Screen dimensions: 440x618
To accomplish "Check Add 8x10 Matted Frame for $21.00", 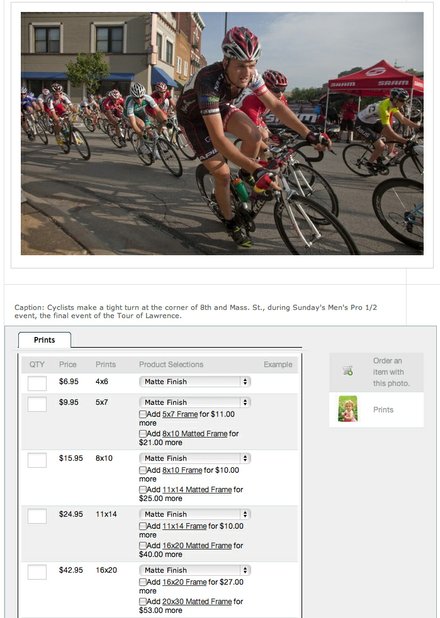I will point(142,434).
